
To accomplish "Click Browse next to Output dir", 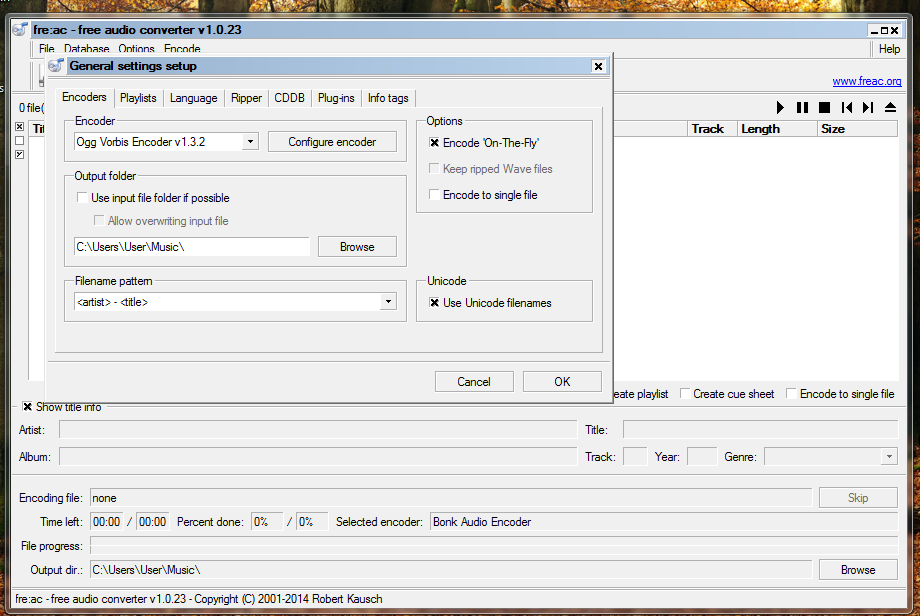I will pos(858,570).
